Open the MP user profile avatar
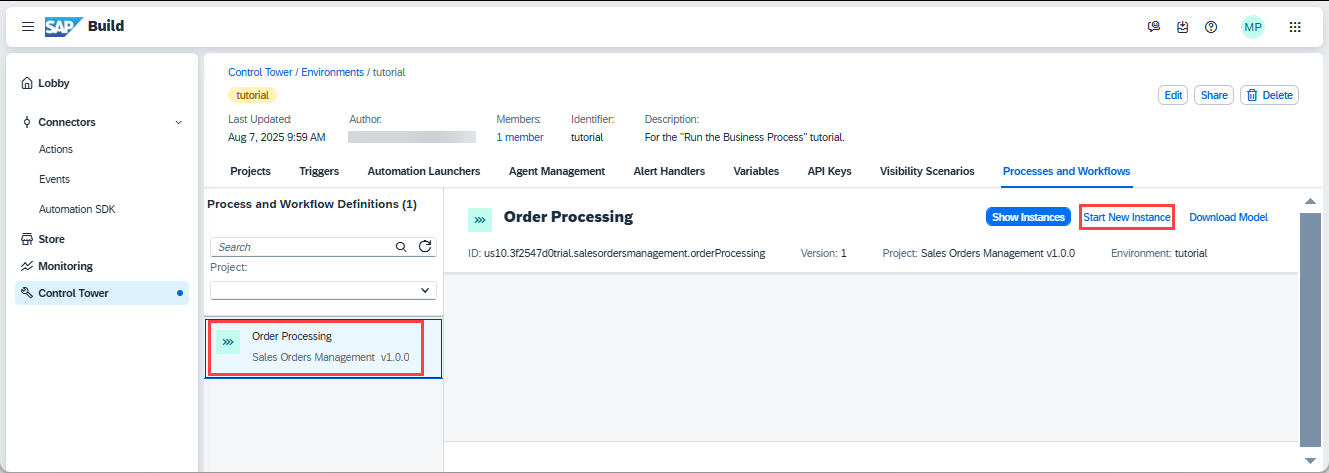This screenshot has height=473, width=1329. (x=1253, y=27)
